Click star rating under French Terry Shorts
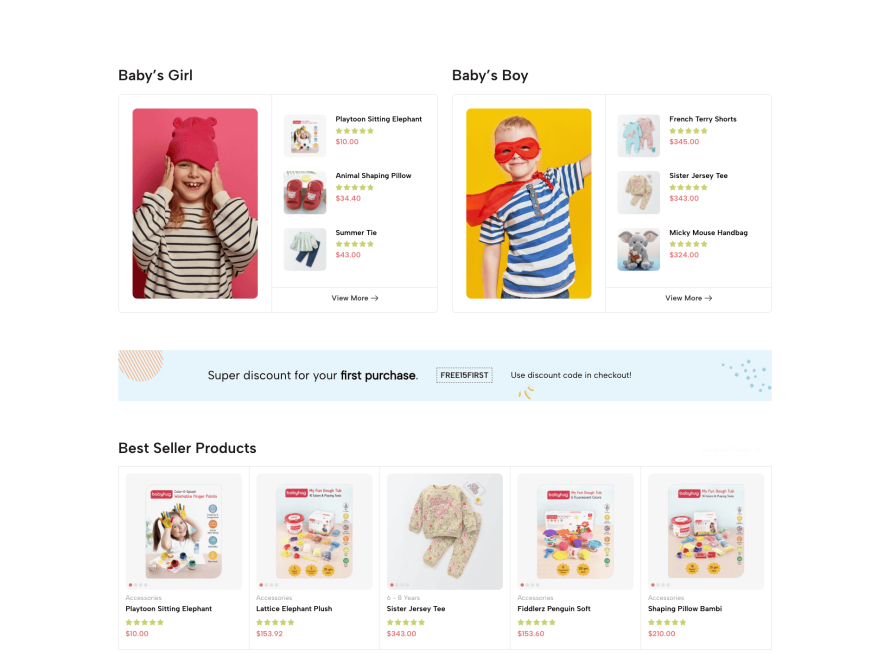Image resolution: width=890 pixels, height=664 pixels. coord(688,131)
